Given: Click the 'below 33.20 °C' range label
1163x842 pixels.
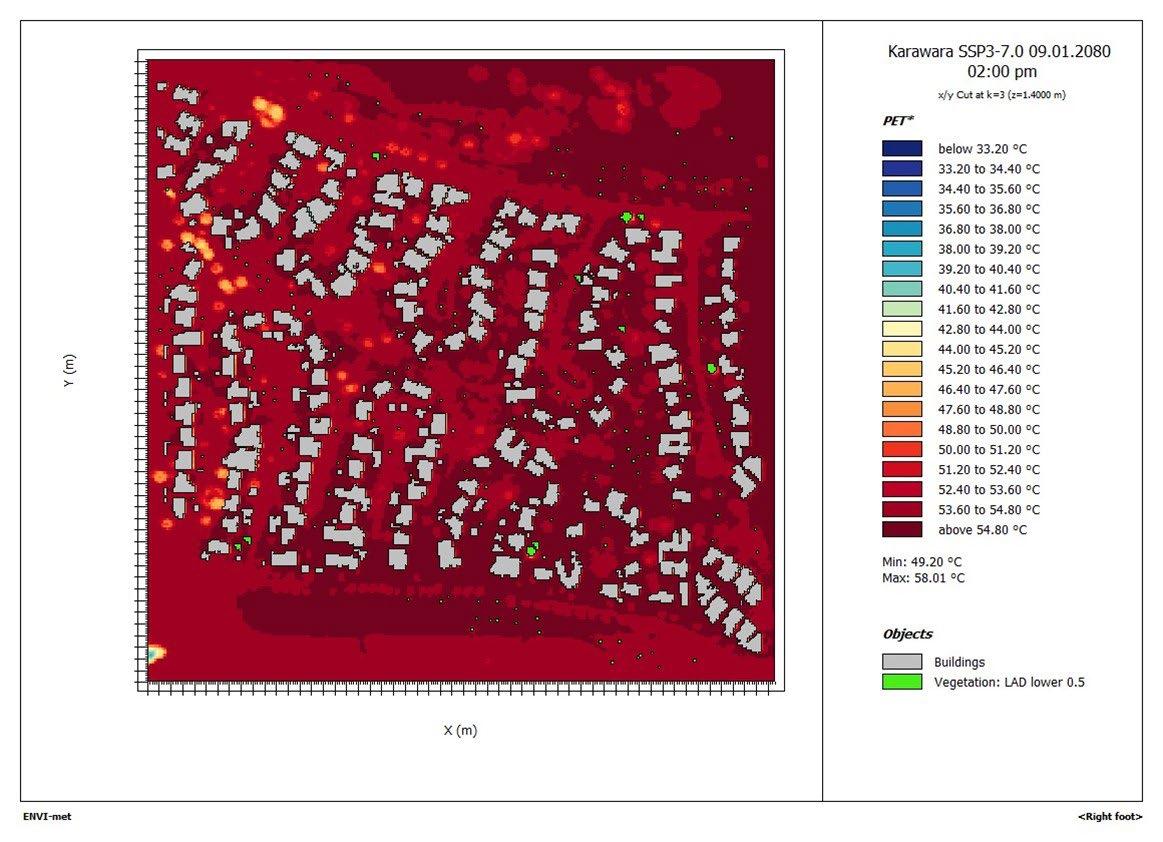Looking at the screenshot, I should (982, 149).
